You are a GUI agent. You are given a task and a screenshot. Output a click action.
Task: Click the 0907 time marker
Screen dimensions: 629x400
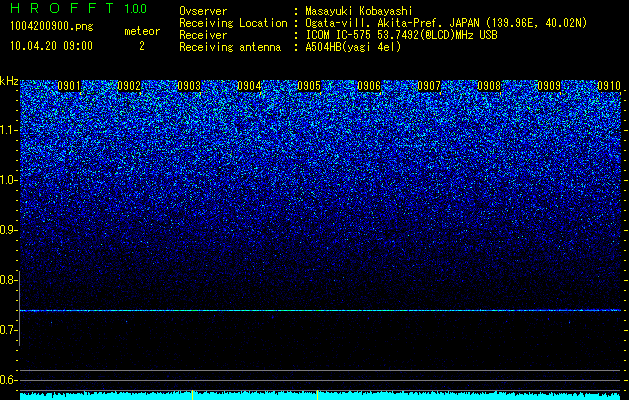pyautogui.click(x=429, y=86)
